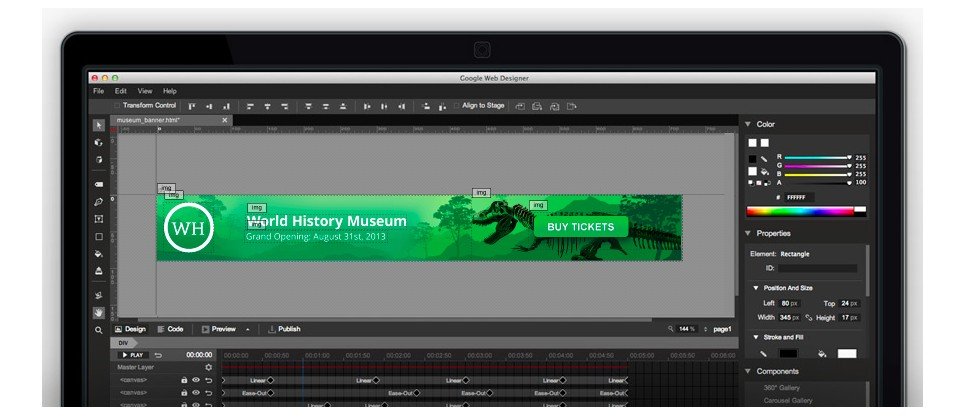The width and height of the screenshot is (960, 420).
Task: Expand the Components panel section
Action: pyautogui.click(x=748, y=371)
